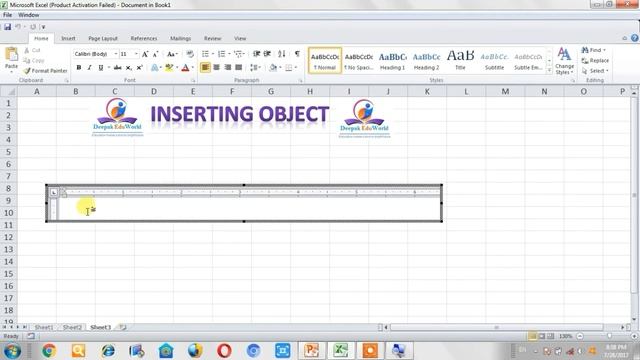
Task: Open the Multilevel List dropdown
Action: 244,54
